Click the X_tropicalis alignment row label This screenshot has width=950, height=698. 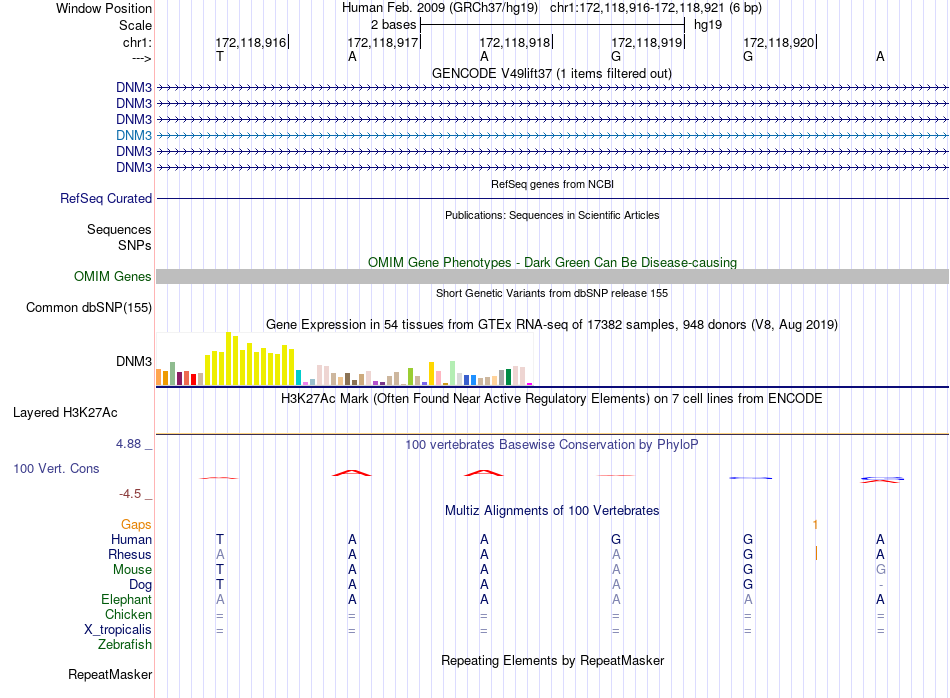[x=118, y=630]
